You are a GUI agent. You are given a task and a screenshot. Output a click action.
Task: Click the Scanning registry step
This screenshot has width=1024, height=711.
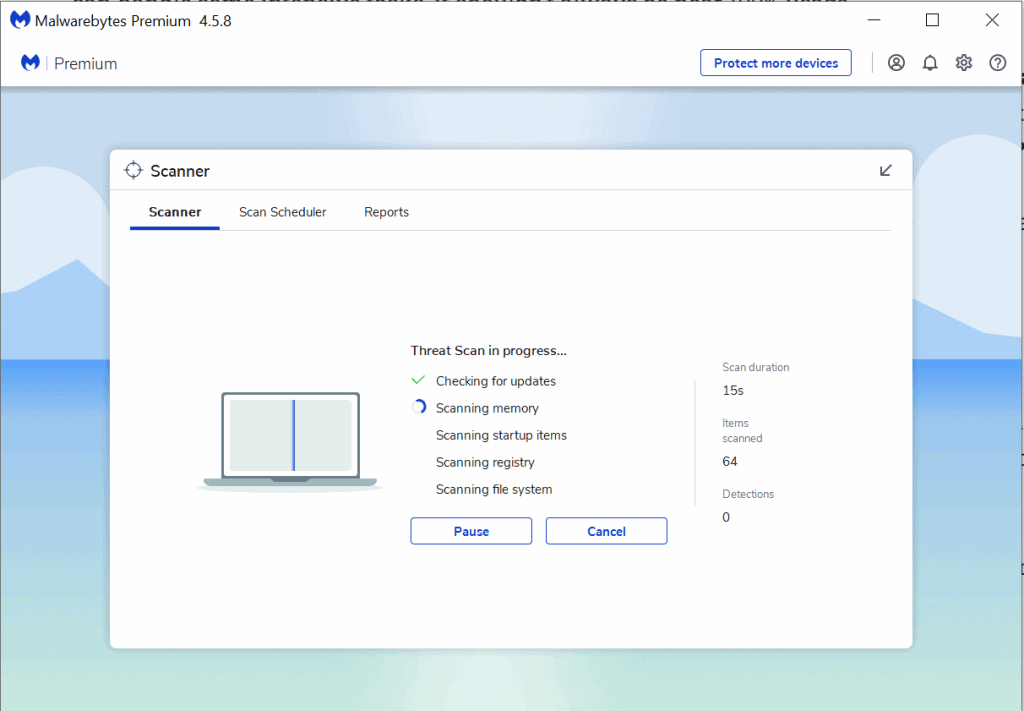pyautogui.click(x=485, y=462)
